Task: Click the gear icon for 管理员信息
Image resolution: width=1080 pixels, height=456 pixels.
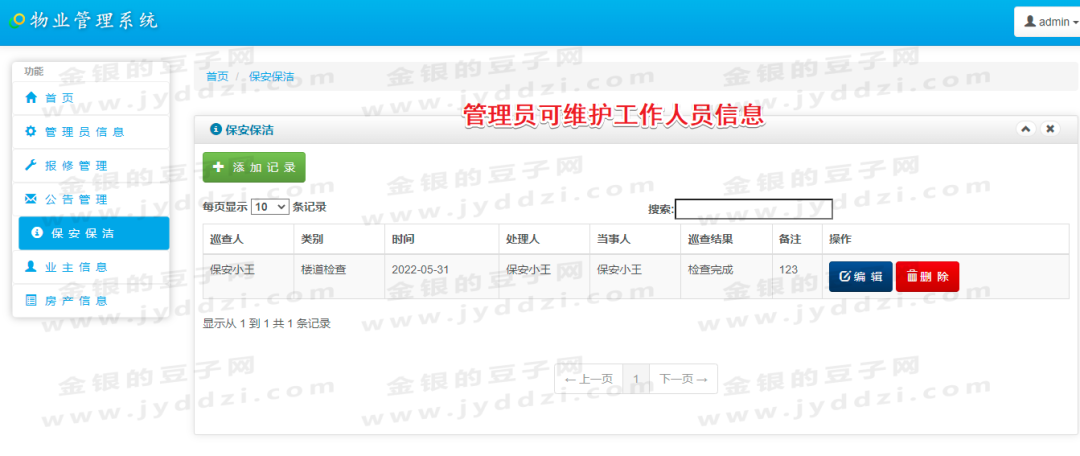Action: pos(30,132)
